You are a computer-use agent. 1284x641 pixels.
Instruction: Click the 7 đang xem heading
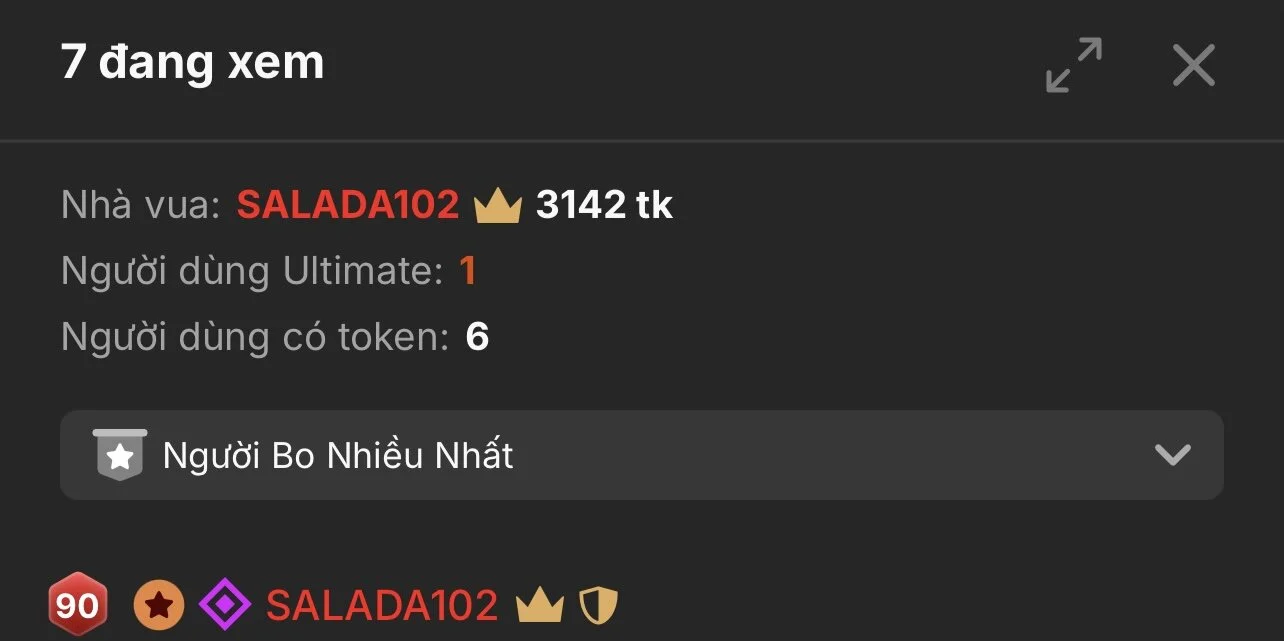[192, 63]
